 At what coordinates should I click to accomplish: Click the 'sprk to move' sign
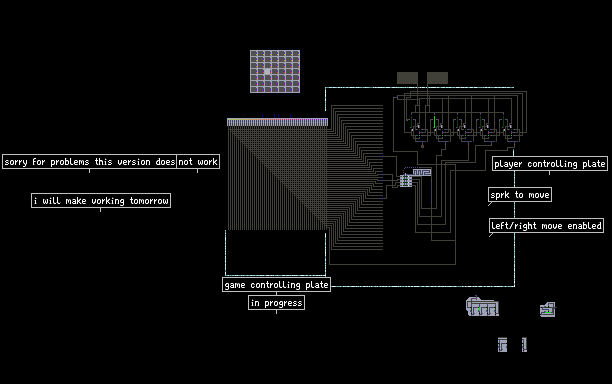pos(520,194)
